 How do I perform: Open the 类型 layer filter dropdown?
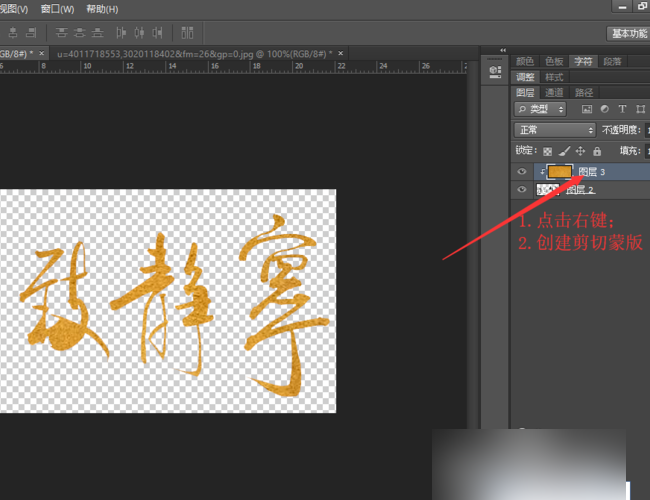pos(540,109)
